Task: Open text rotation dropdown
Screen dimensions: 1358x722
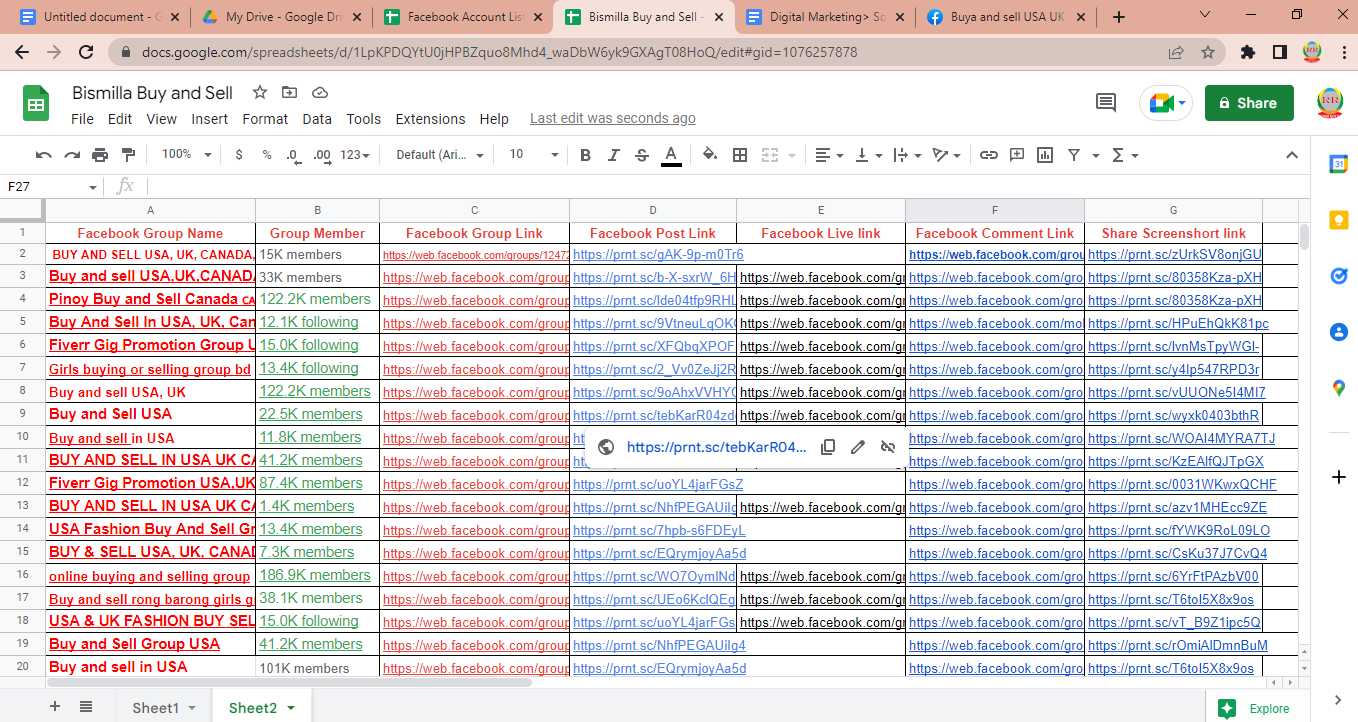Action: pos(946,155)
